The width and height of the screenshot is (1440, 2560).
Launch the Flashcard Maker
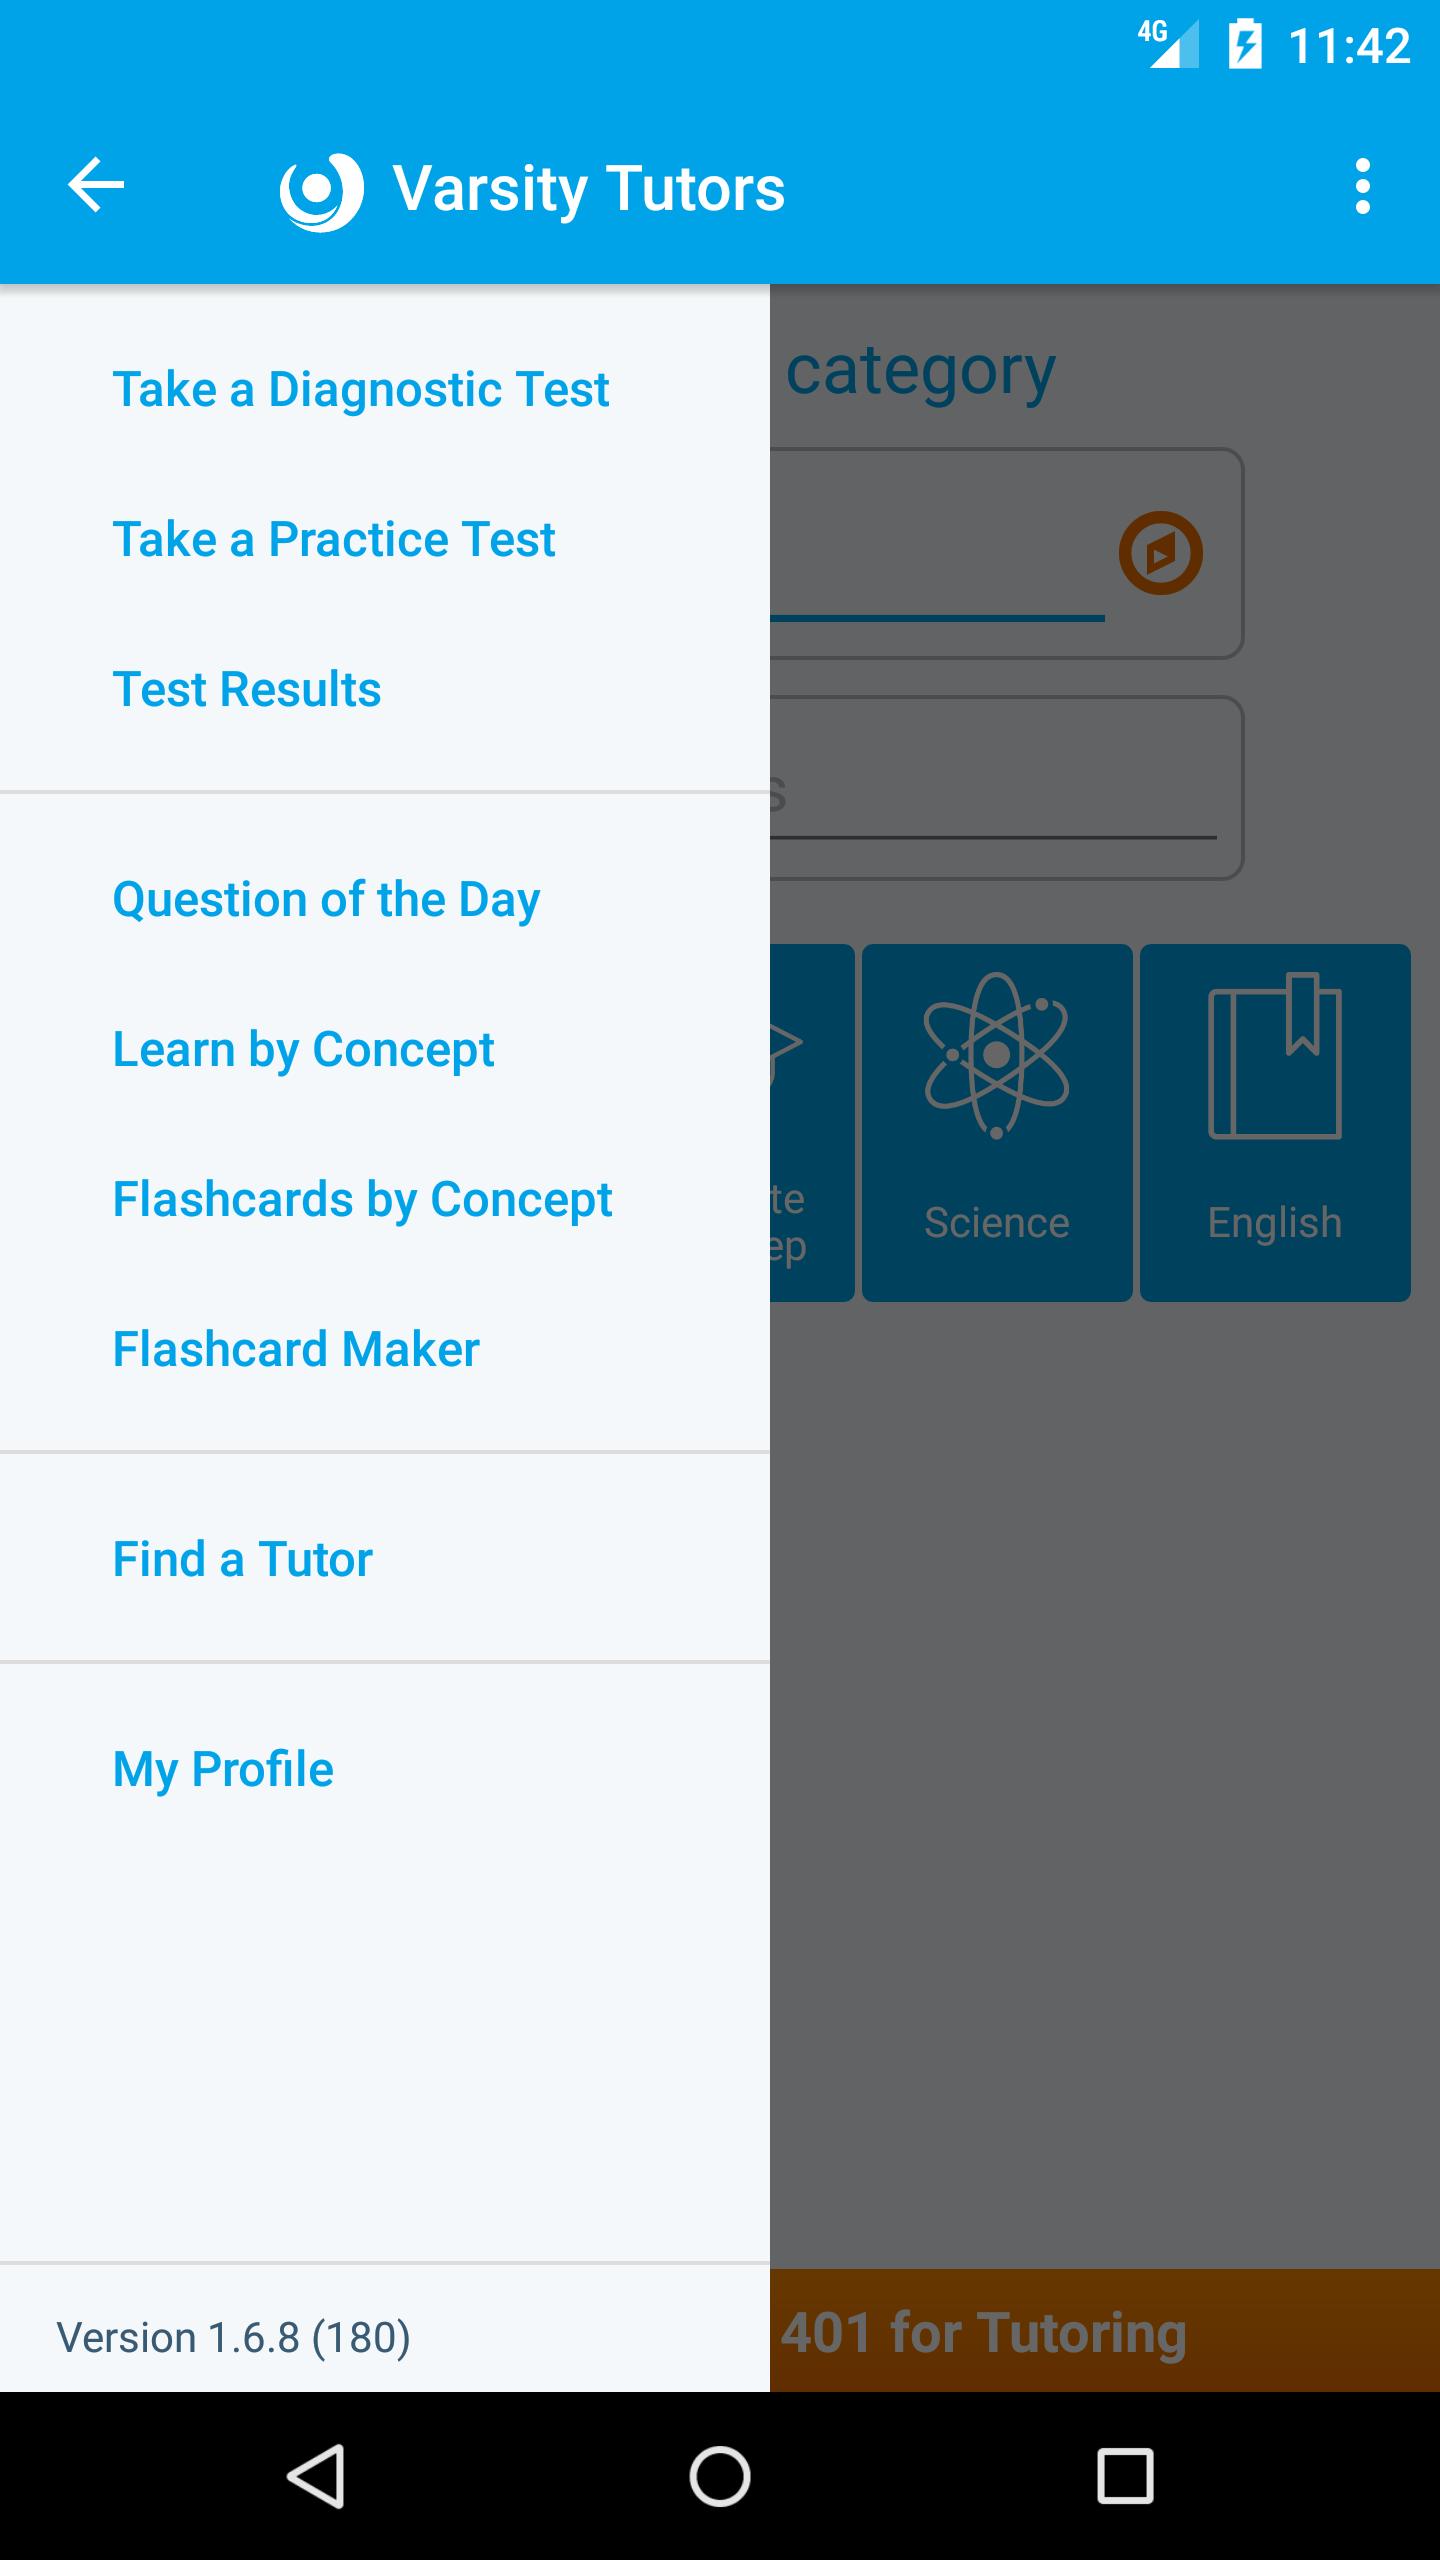click(296, 1349)
